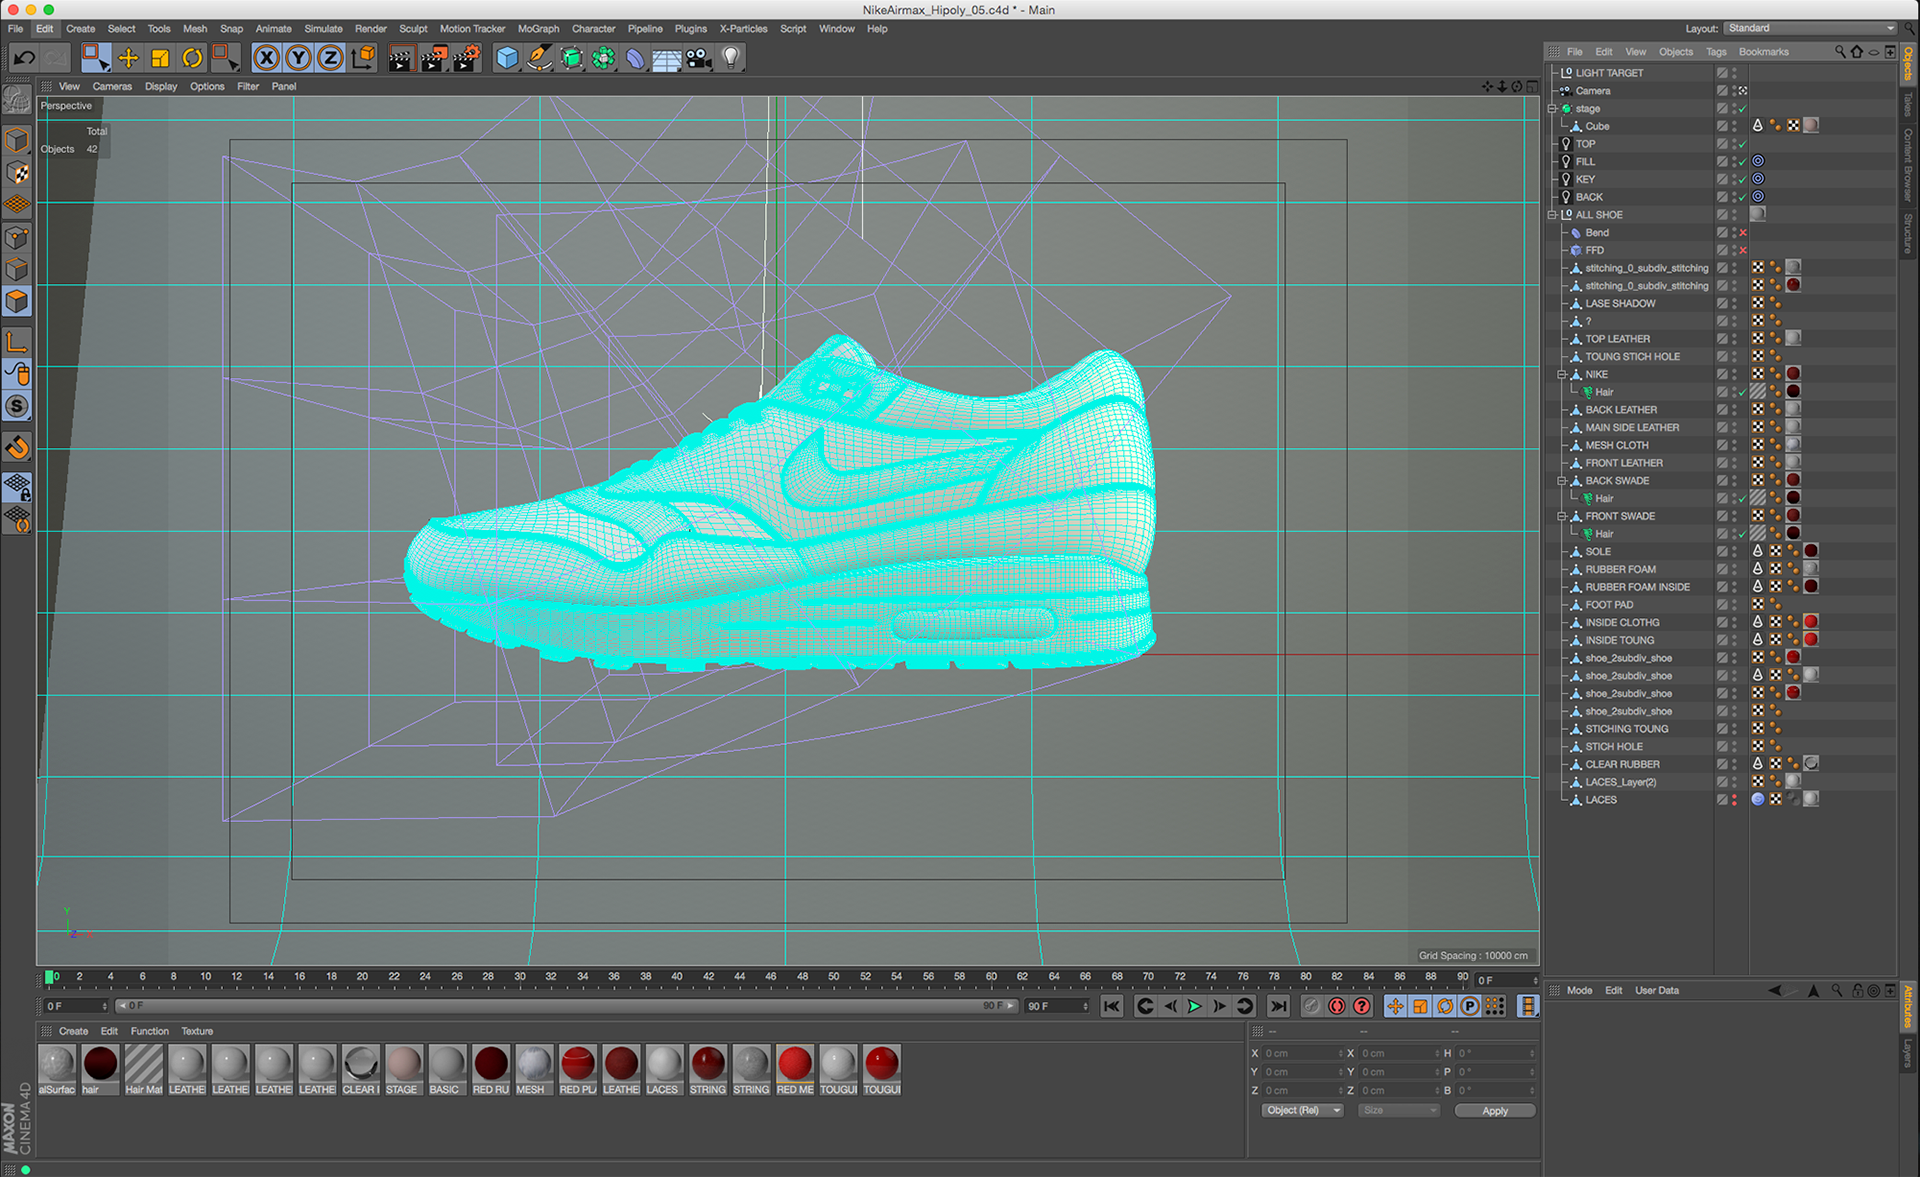Click the Undo arrow icon

click(x=24, y=58)
